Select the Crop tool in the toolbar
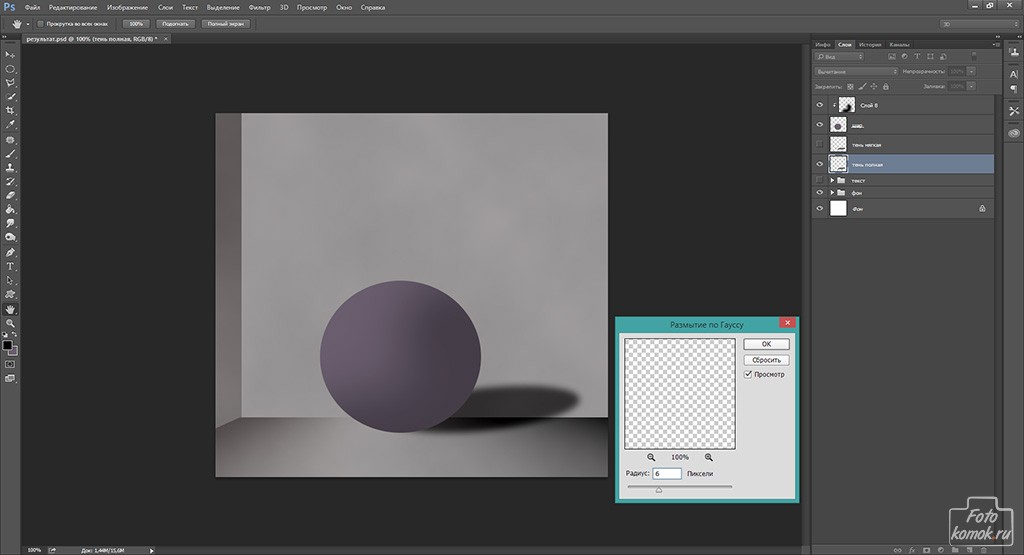Image resolution: width=1024 pixels, height=555 pixels. [10, 110]
